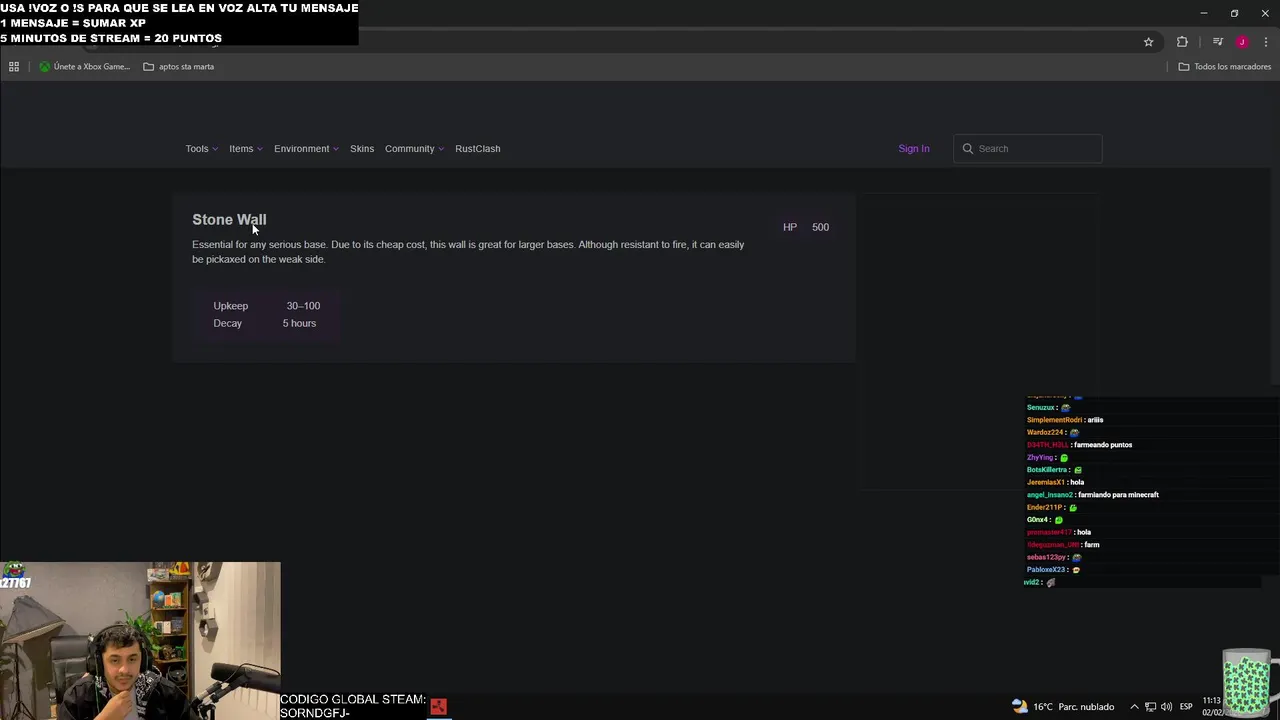Click the search magnifier icon
The image size is (1280, 720).
pyautogui.click(x=967, y=149)
